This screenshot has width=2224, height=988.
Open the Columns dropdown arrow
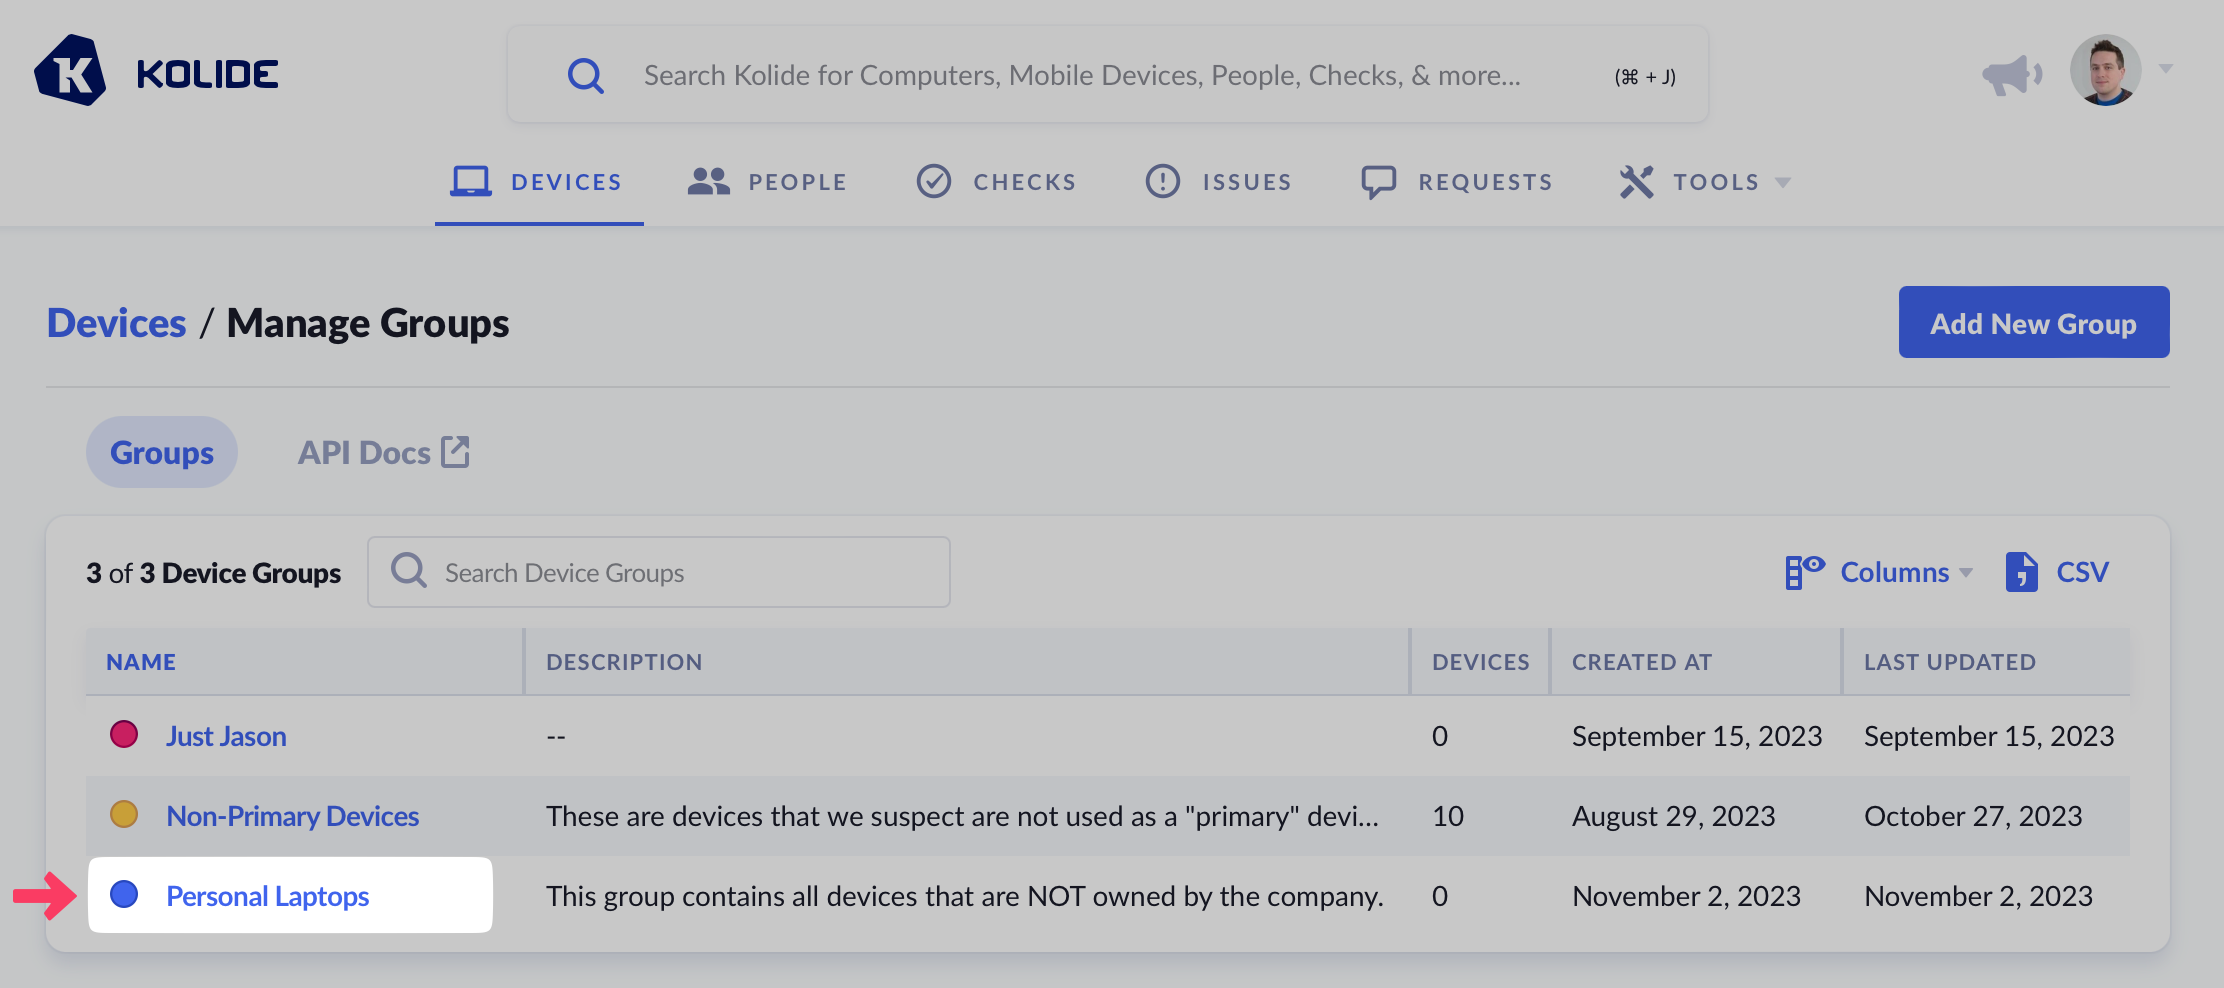1966,573
